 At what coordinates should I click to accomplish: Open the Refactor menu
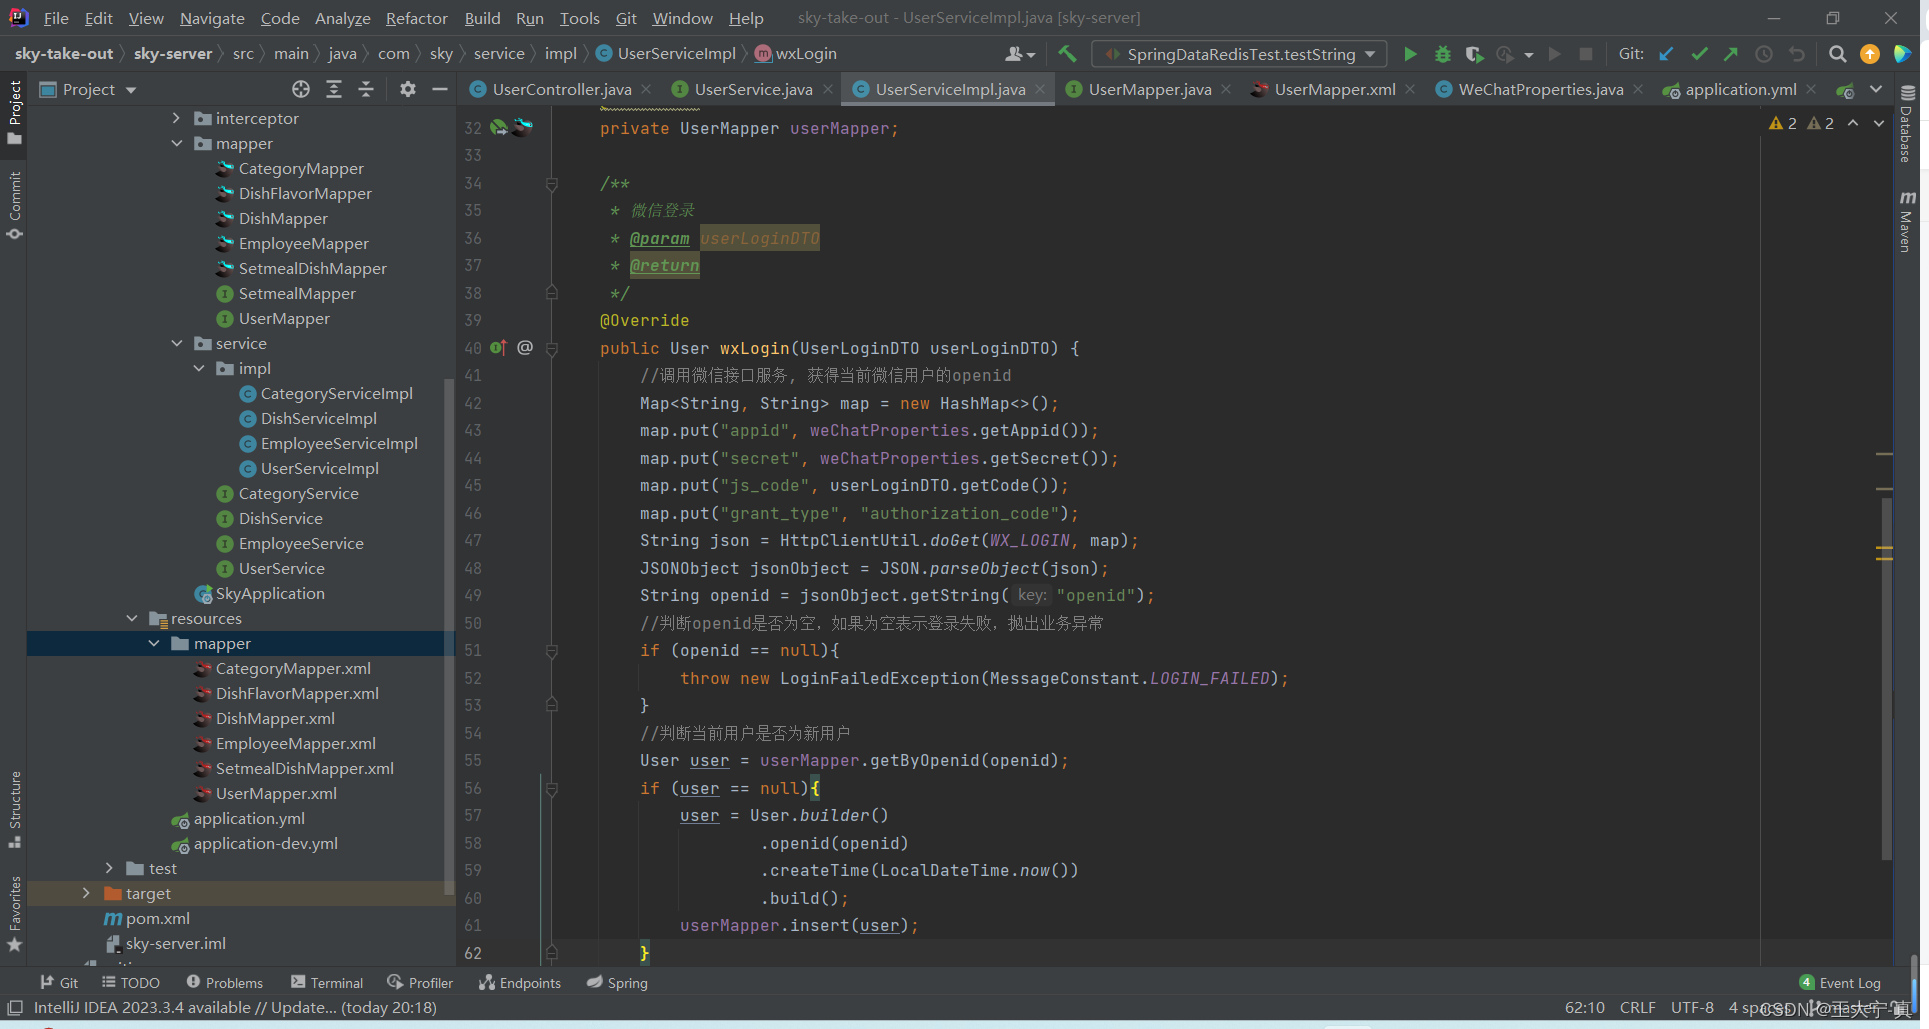pyautogui.click(x=416, y=18)
